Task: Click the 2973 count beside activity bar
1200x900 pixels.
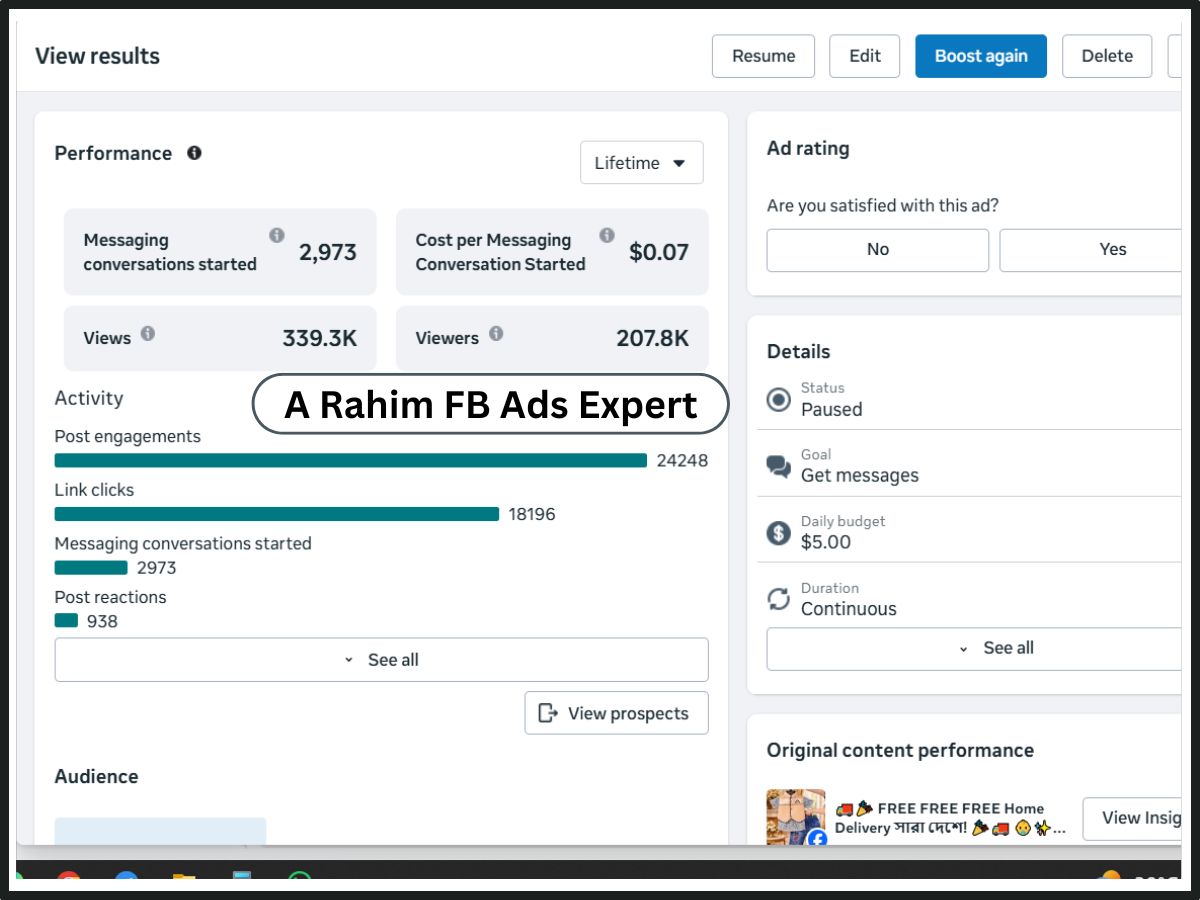Action: 156,568
